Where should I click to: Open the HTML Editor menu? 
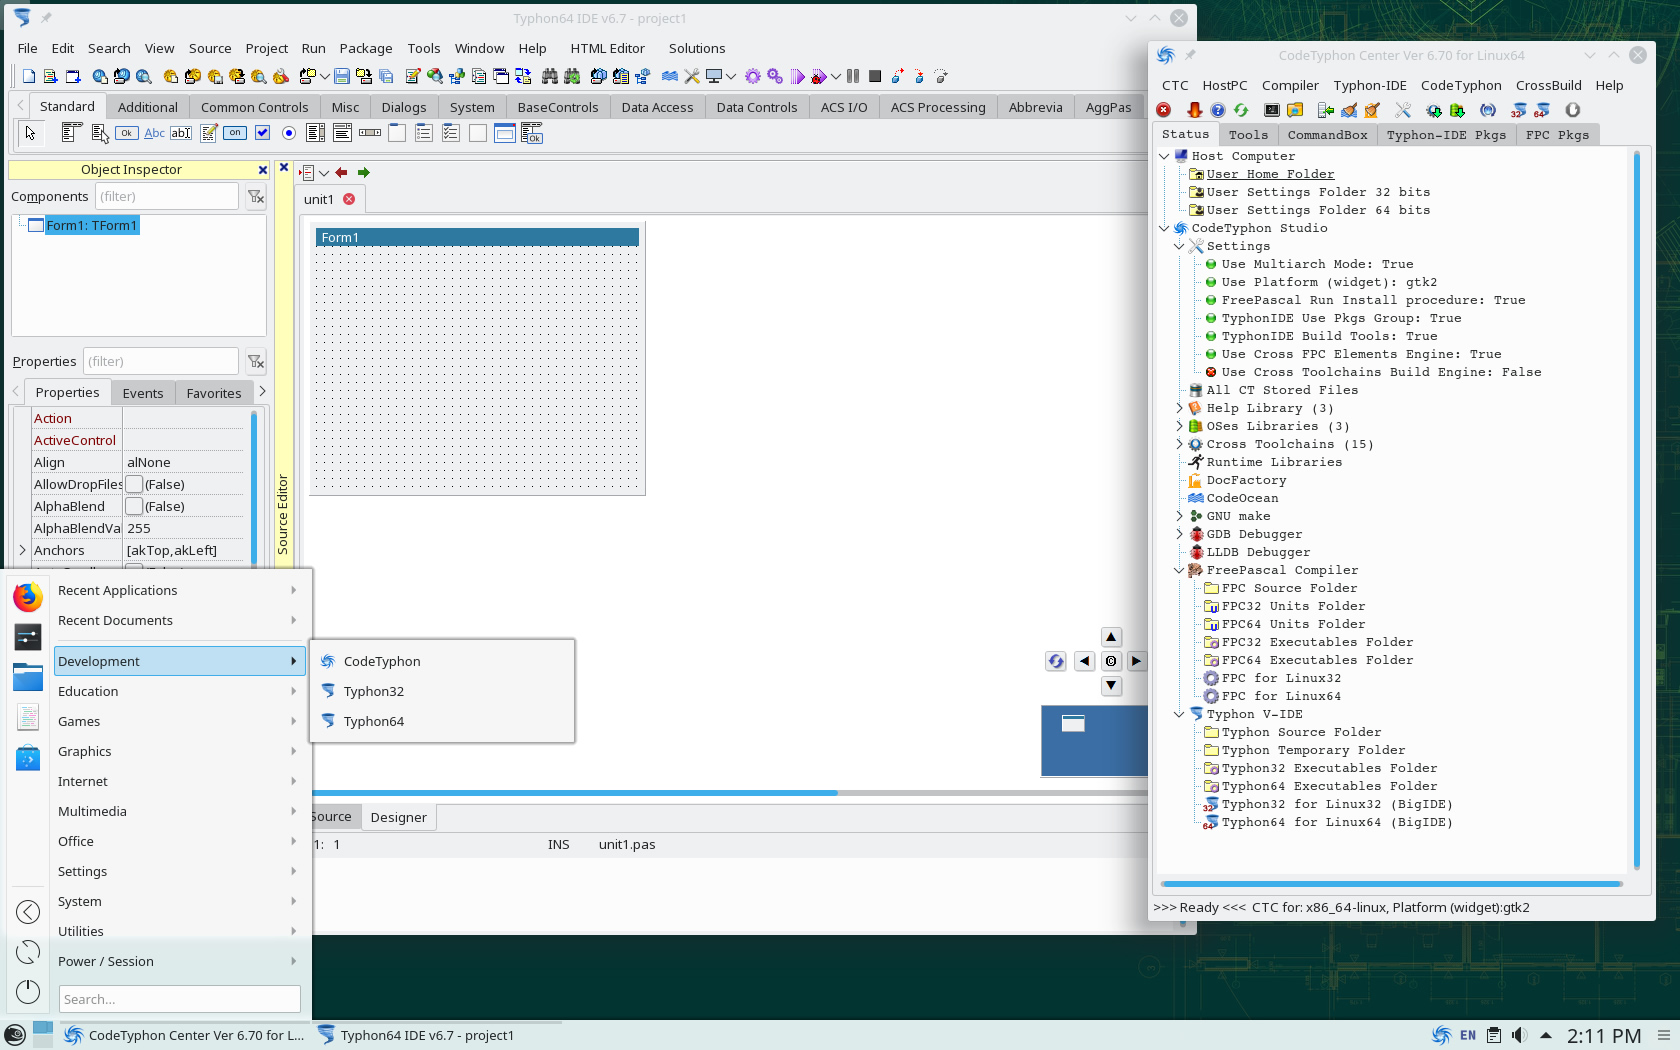[x=607, y=48]
